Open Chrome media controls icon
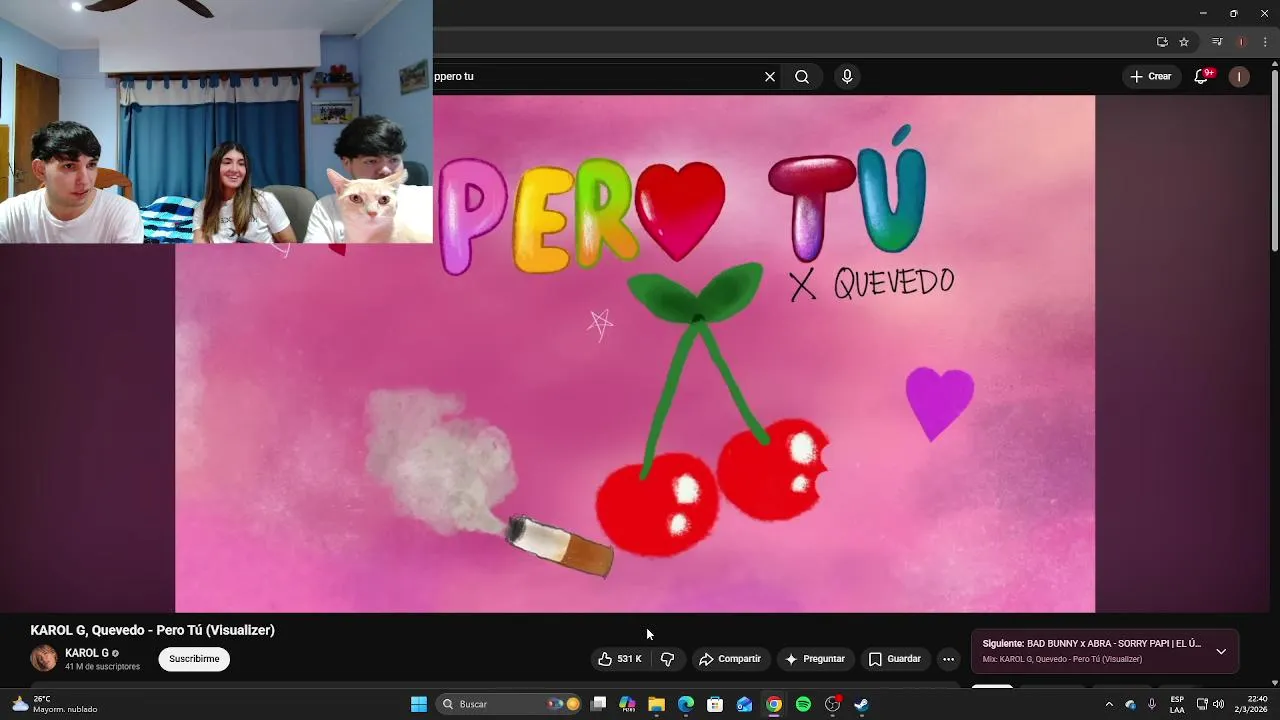 [x=1217, y=42]
